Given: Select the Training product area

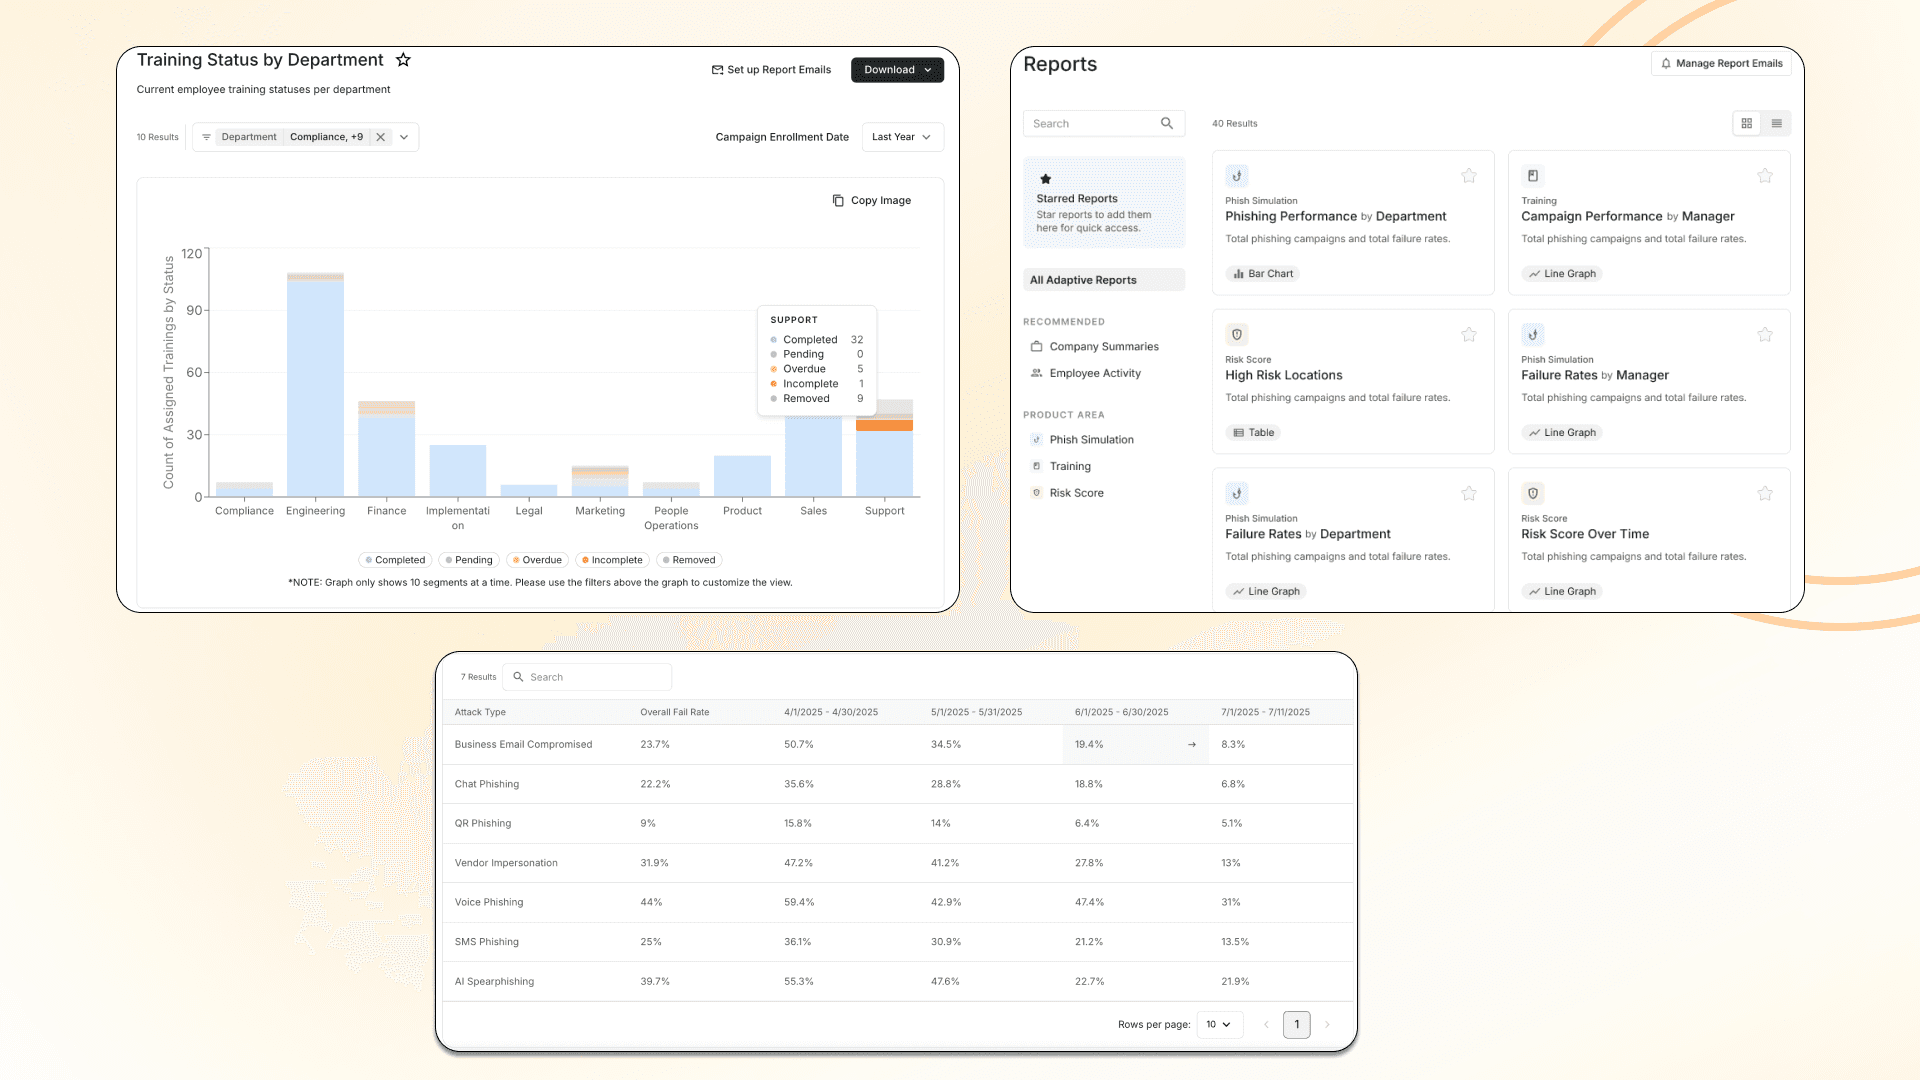Looking at the screenshot, I should click(1070, 466).
